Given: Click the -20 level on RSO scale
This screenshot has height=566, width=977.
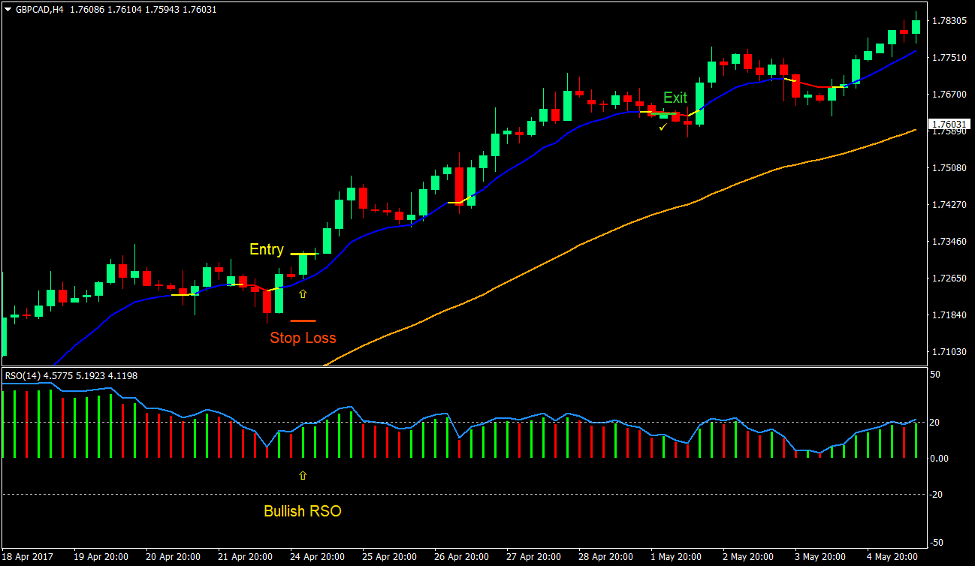Looking at the screenshot, I should click(x=939, y=495).
